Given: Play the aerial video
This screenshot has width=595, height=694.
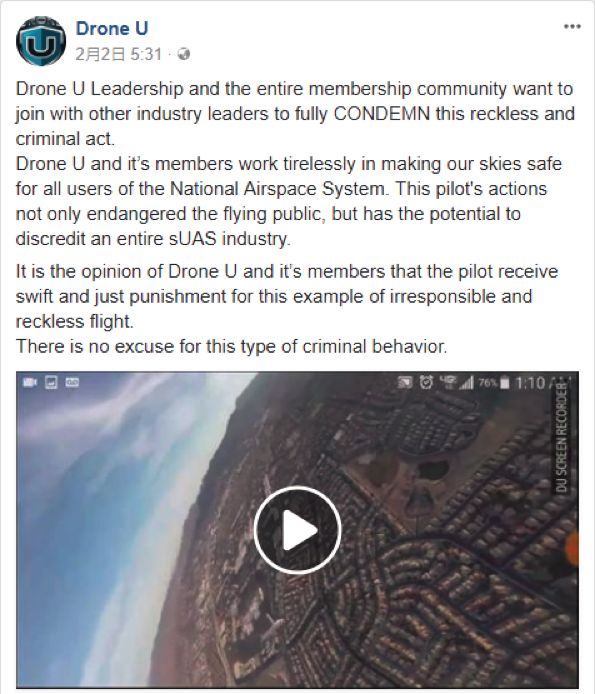Looking at the screenshot, I should tap(298, 530).
